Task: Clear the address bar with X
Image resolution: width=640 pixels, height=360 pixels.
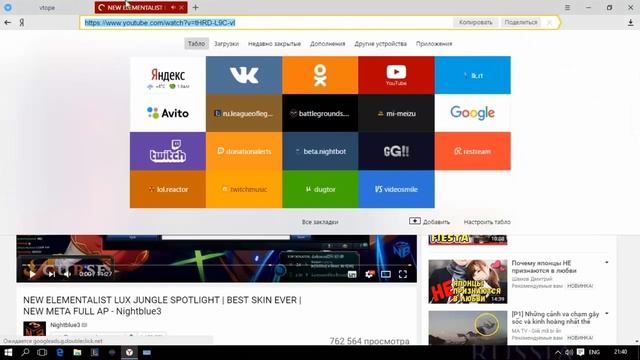Action: (x=549, y=22)
